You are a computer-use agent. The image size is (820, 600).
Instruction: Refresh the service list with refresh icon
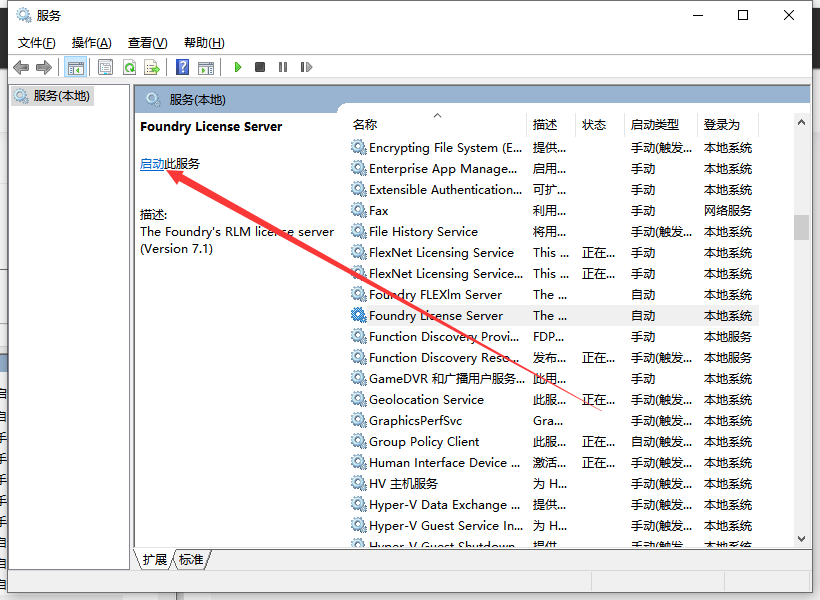point(130,66)
